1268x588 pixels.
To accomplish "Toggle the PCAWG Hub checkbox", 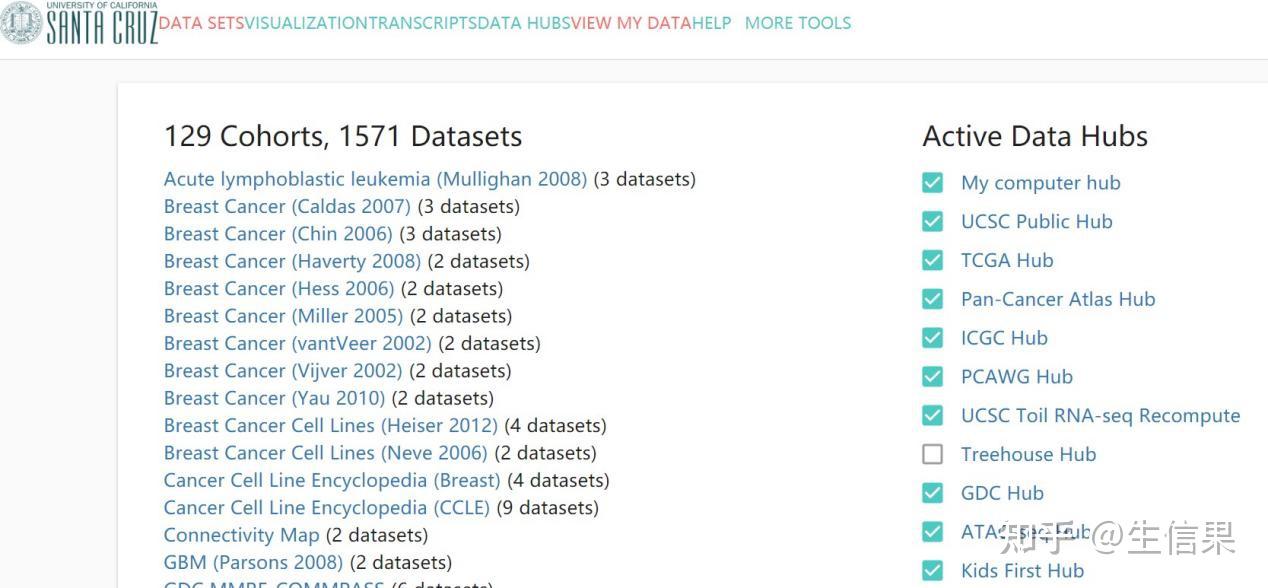I will [932, 377].
